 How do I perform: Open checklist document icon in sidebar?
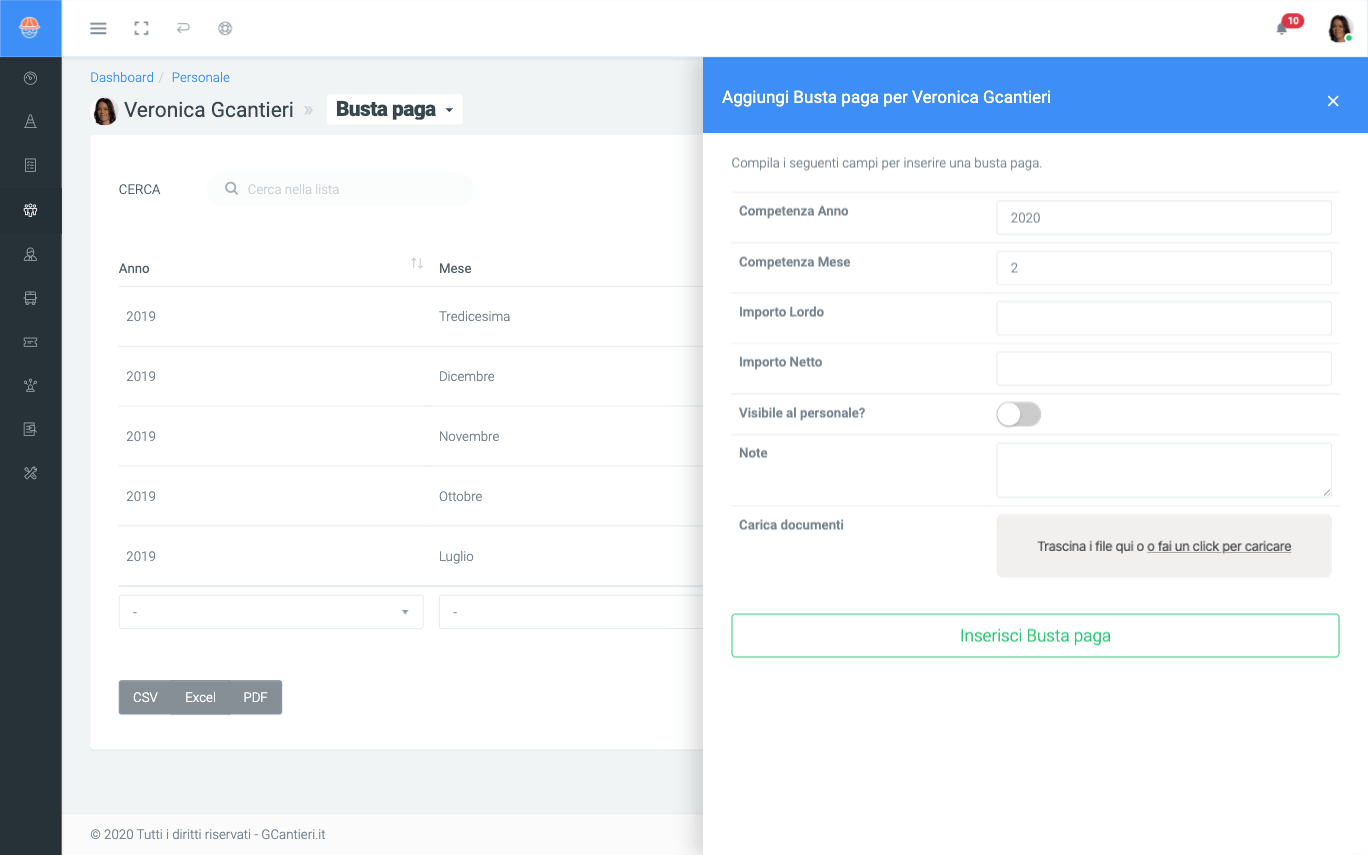coord(30,165)
